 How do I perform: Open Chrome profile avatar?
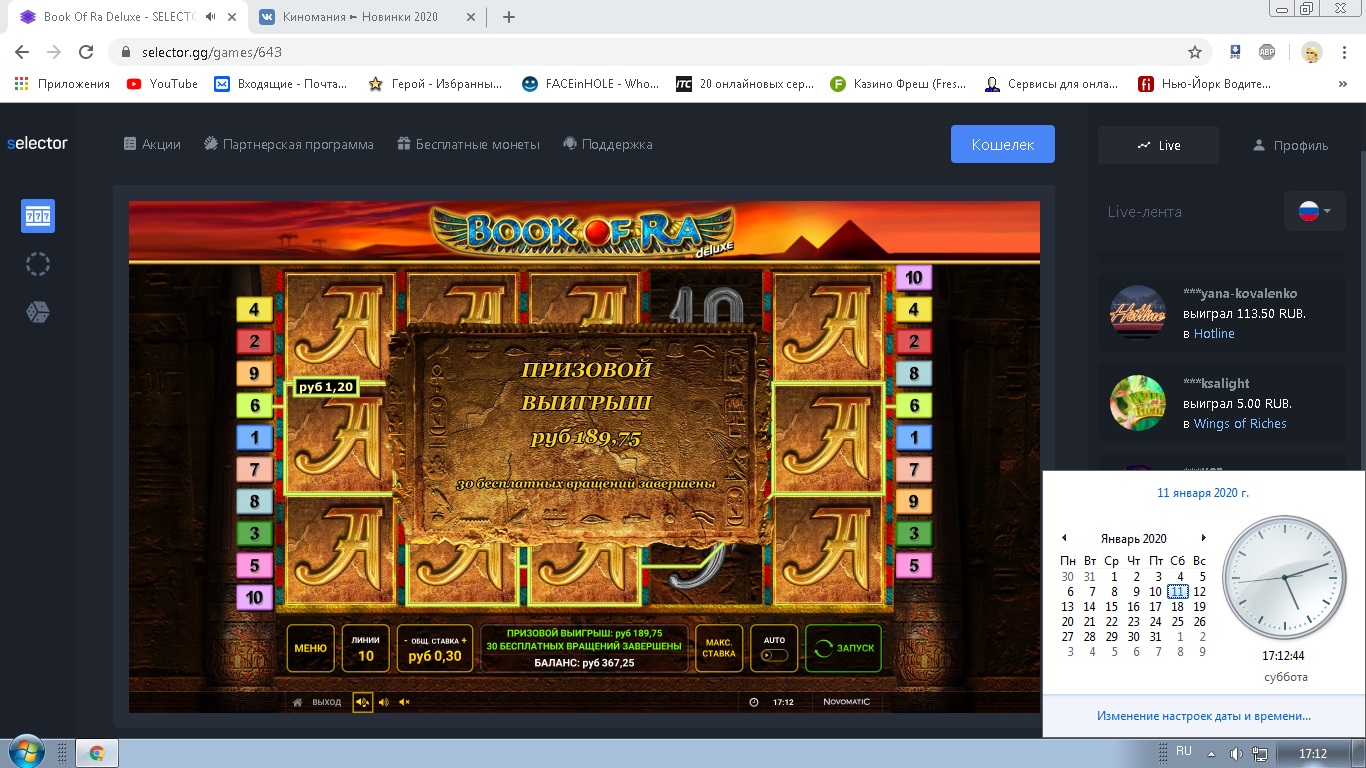click(1312, 52)
